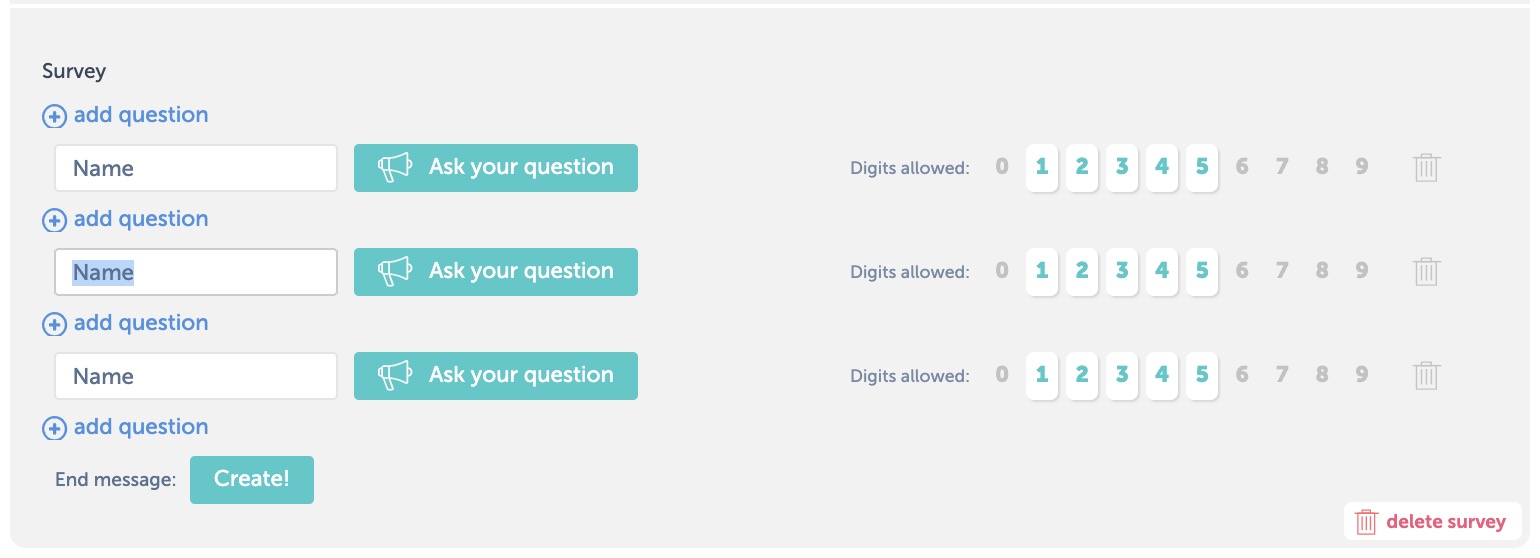Click the red trash icon beside delete survey
This screenshot has width=1540, height=558.
pyautogui.click(x=1366, y=522)
